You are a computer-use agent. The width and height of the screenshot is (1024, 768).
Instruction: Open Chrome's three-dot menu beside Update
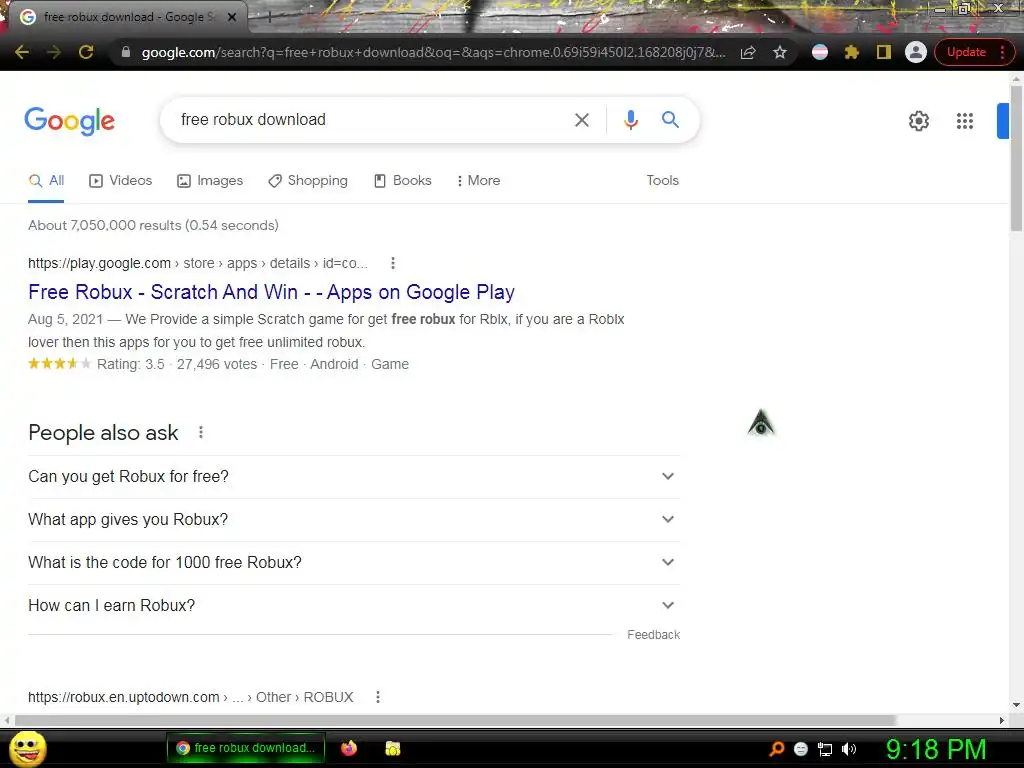(x=1002, y=52)
